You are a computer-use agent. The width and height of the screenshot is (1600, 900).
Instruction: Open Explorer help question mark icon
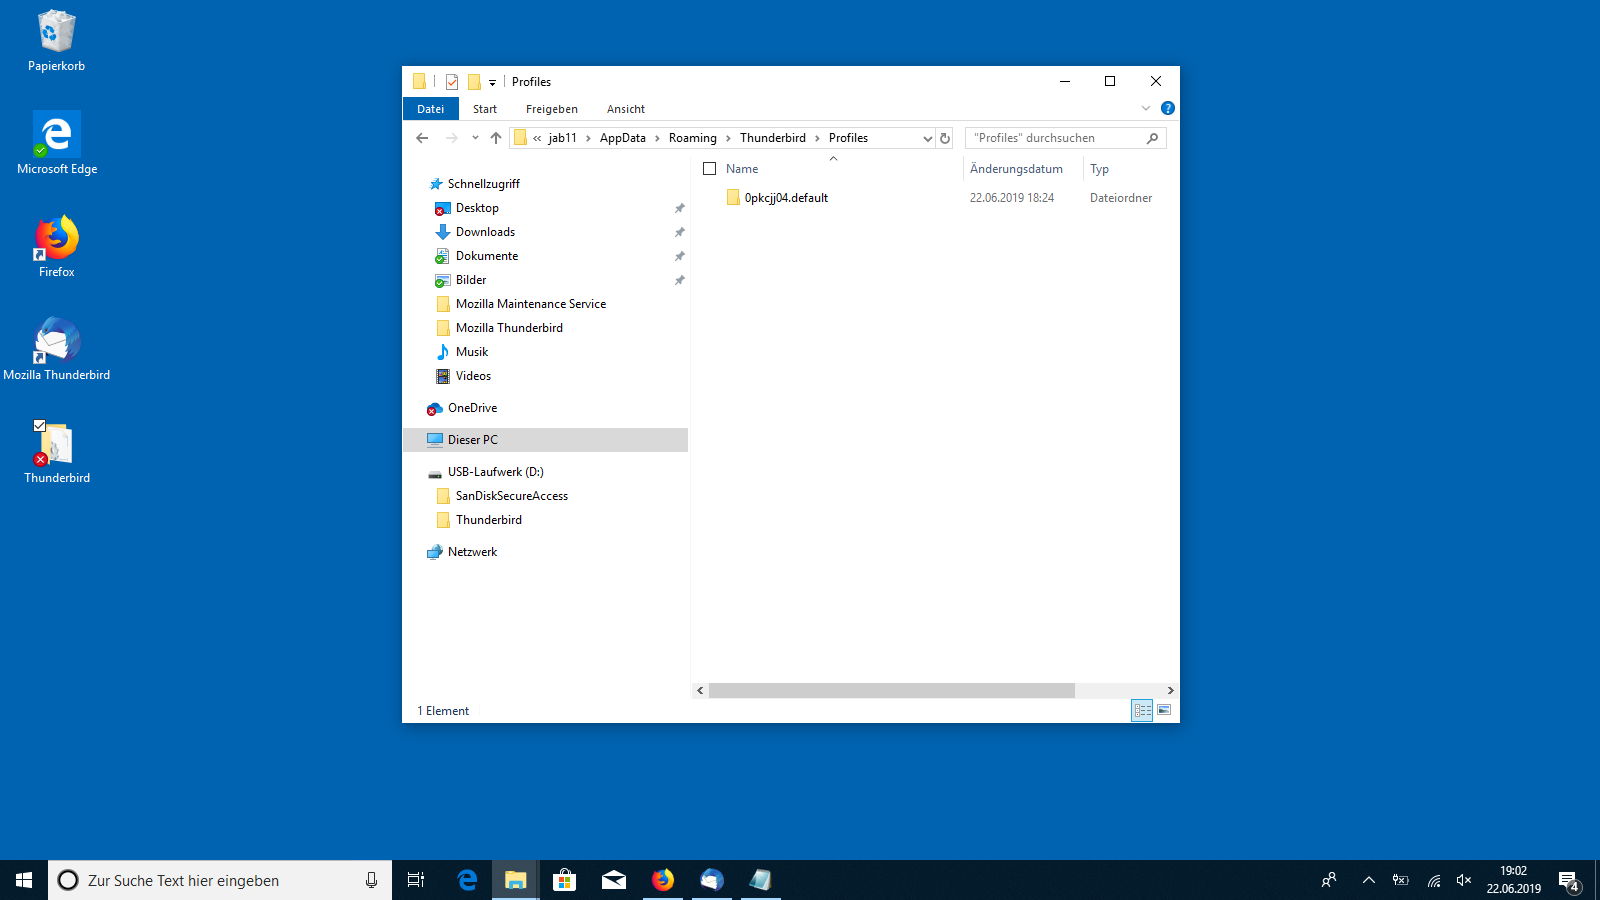coord(1167,108)
